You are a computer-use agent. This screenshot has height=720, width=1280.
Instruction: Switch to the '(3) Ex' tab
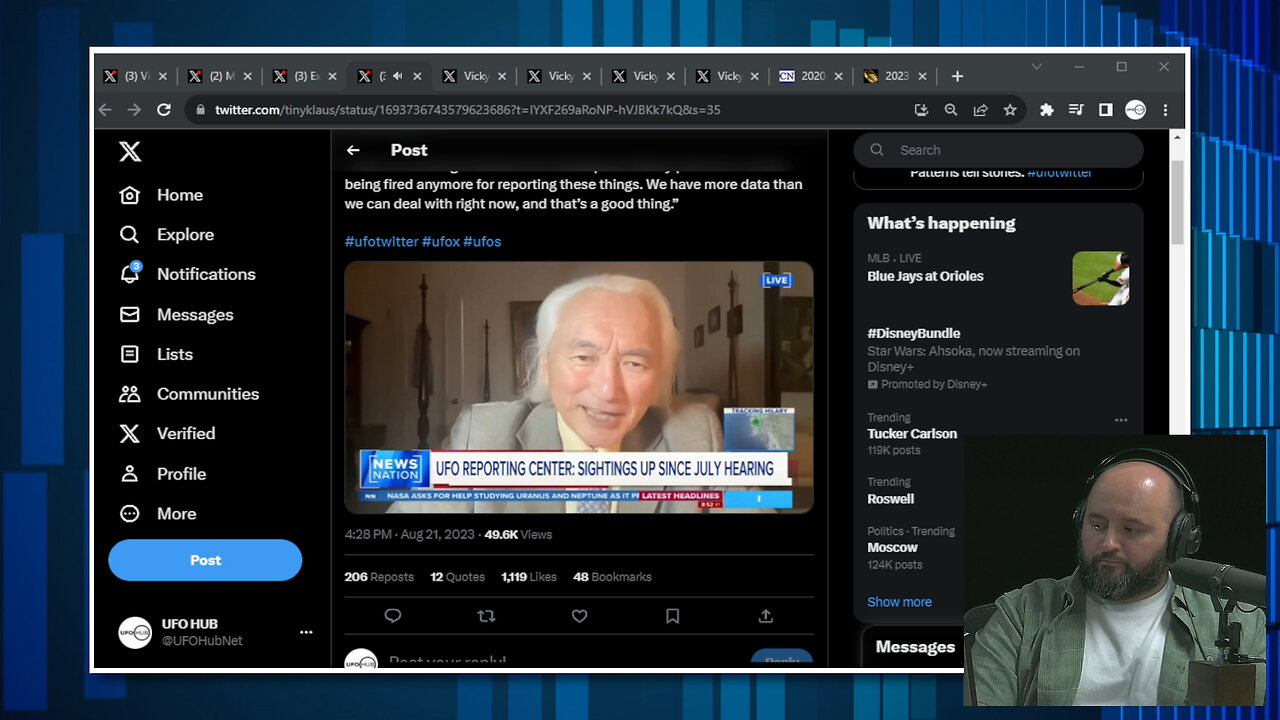(306, 76)
